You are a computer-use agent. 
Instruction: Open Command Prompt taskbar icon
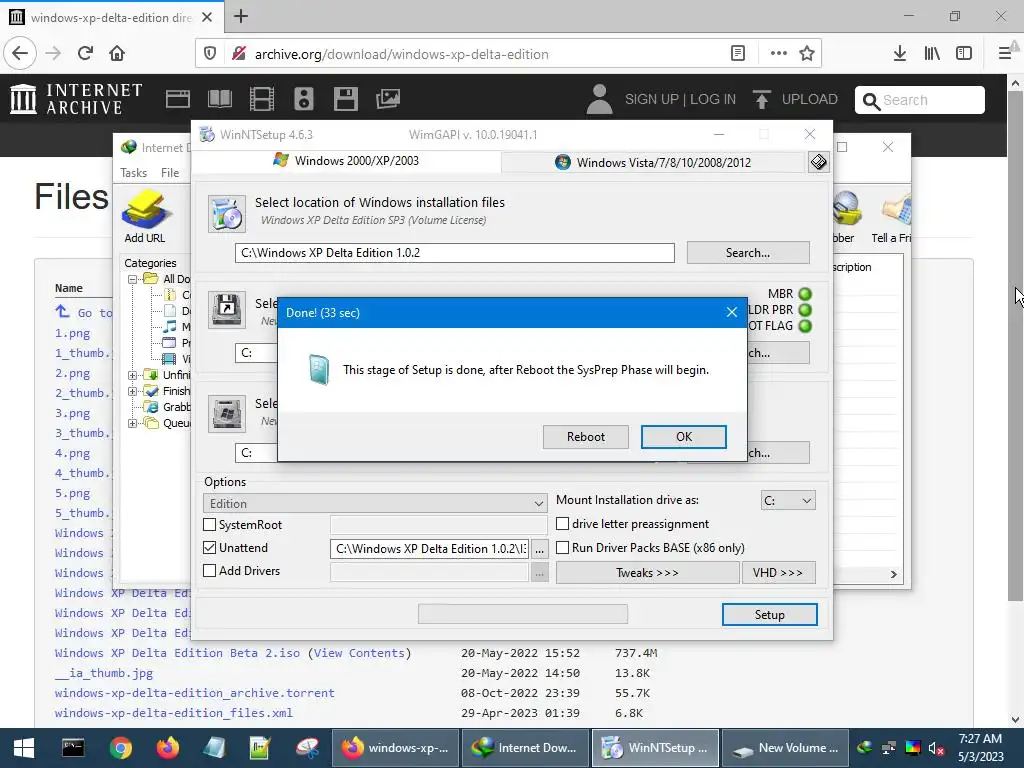(72, 748)
